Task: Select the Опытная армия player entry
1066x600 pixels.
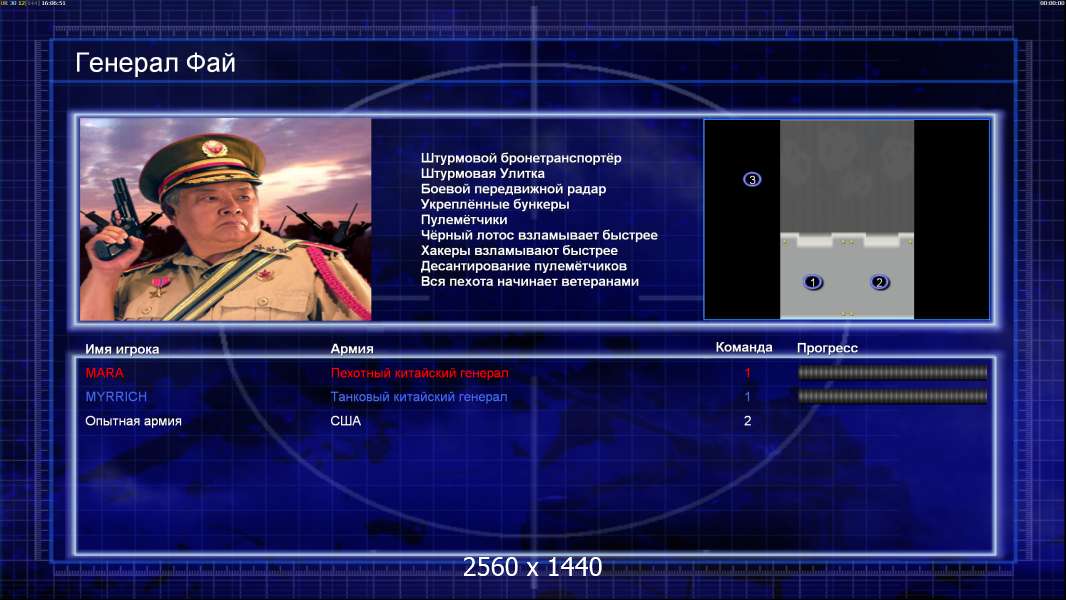Action: point(133,421)
